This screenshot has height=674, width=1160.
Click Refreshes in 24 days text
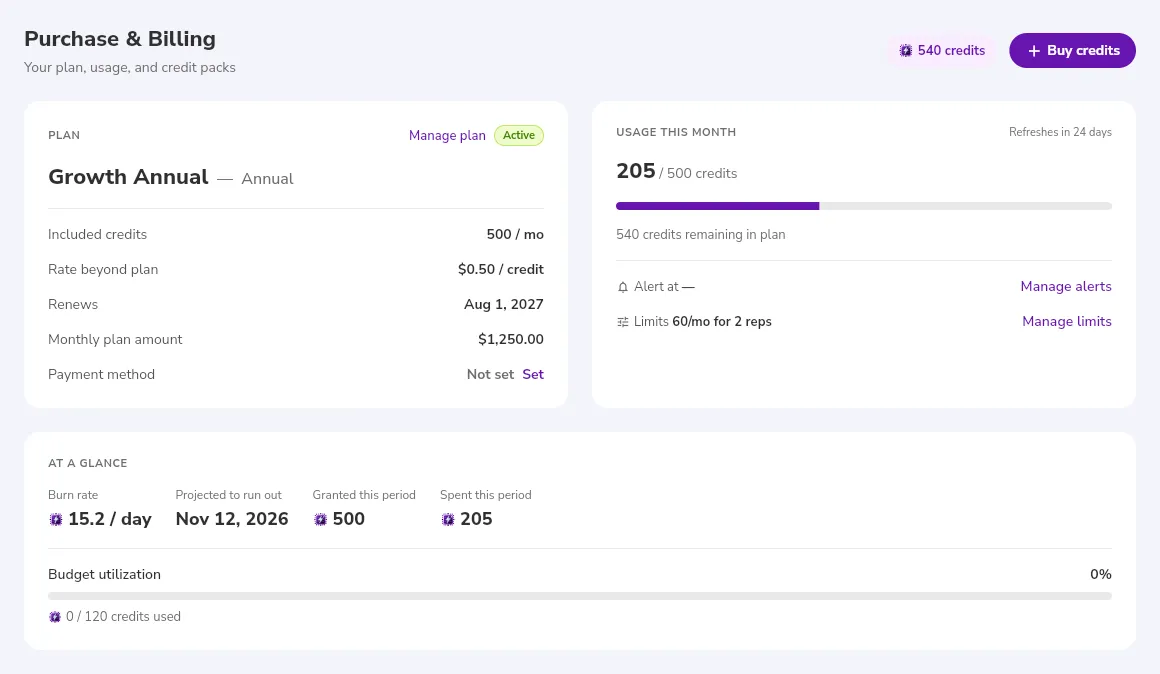click(x=1060, y=132)
